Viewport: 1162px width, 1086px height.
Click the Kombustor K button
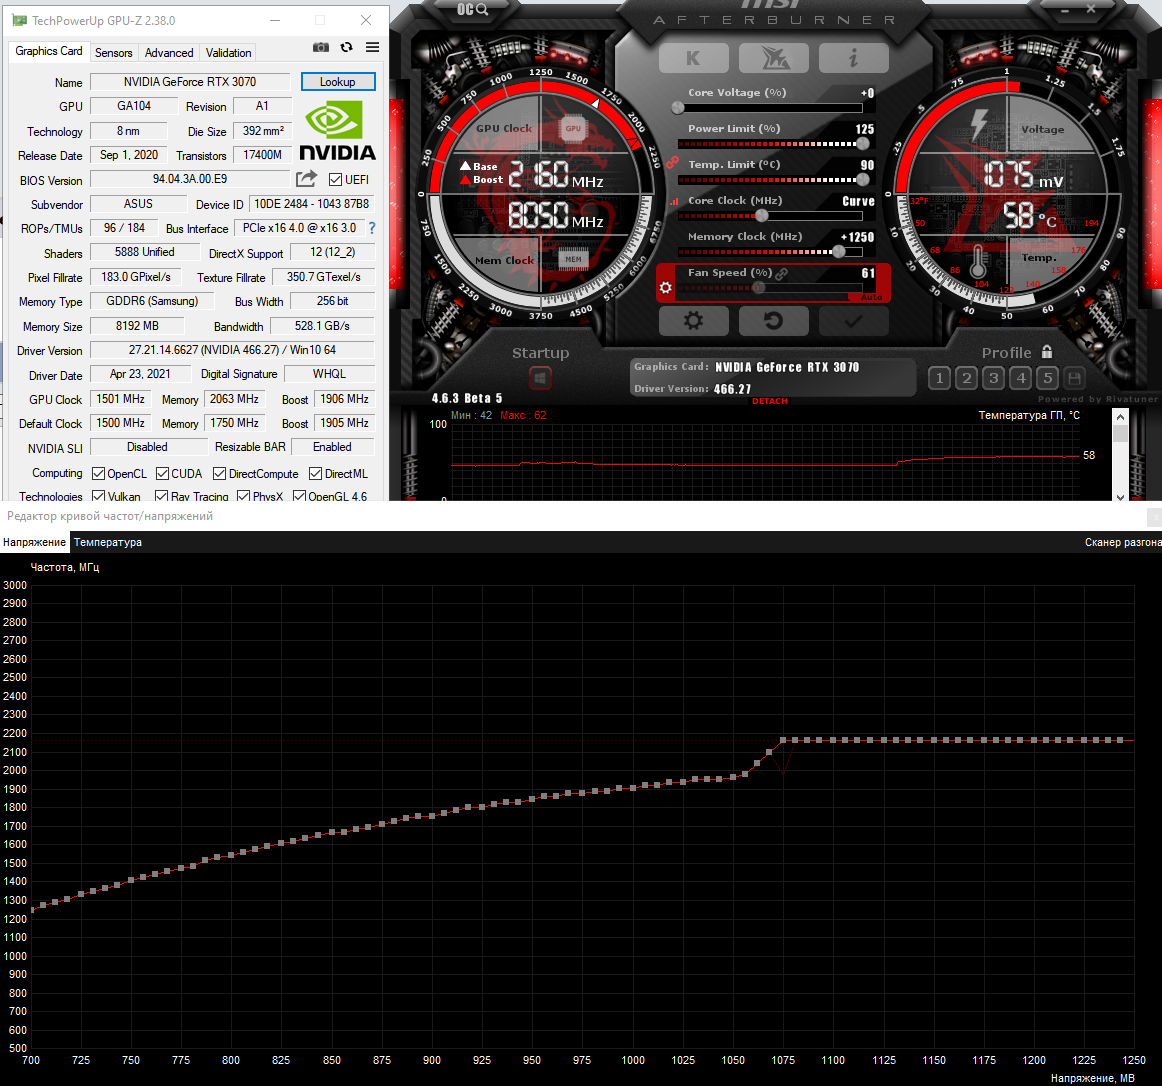693,58
